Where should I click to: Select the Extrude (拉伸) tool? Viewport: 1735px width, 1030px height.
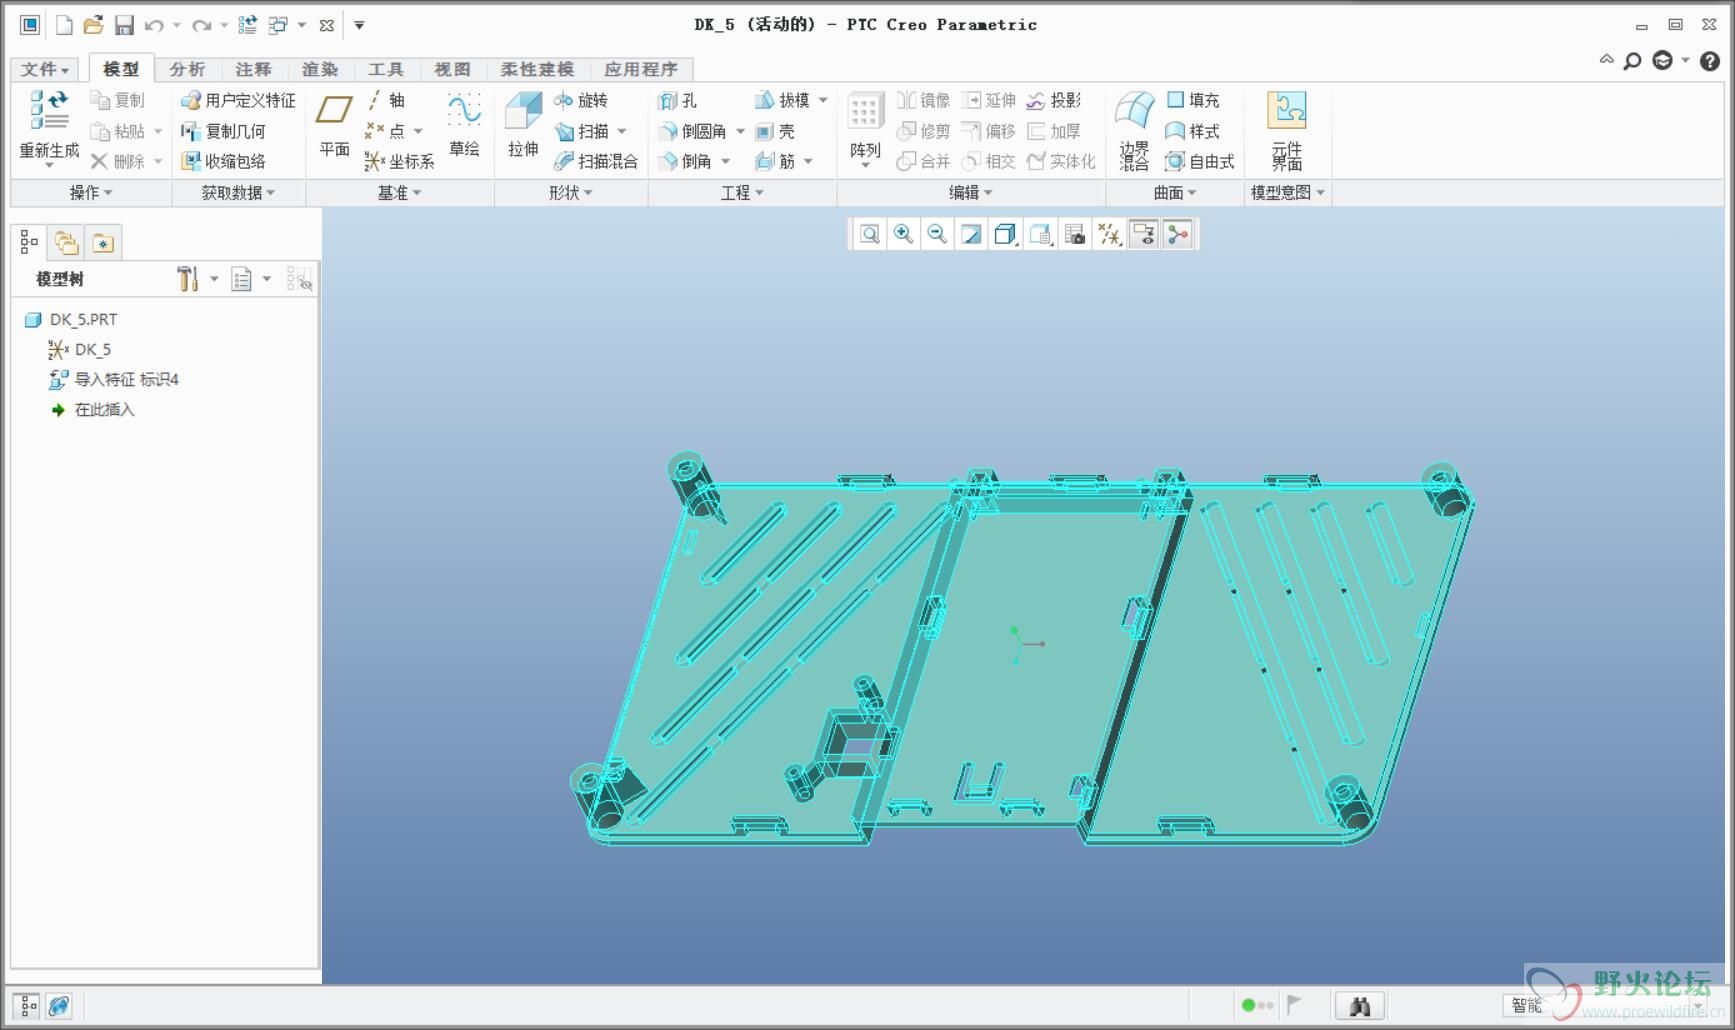pos(523,124)
